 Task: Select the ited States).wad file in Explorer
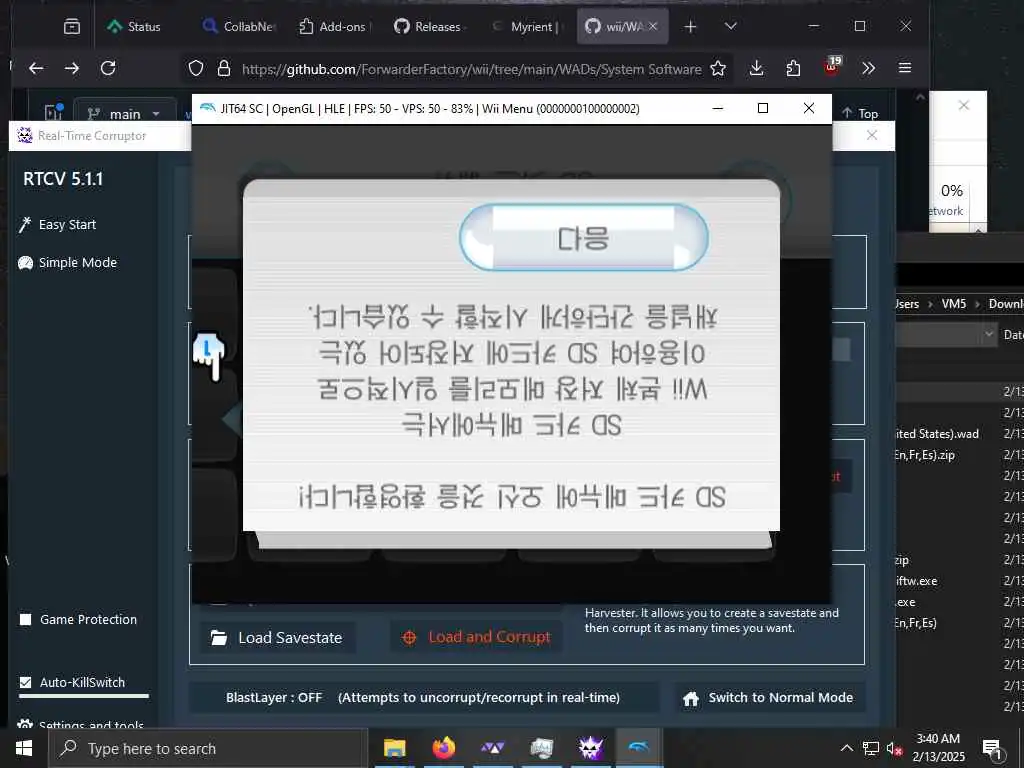(x=937, y=434)
